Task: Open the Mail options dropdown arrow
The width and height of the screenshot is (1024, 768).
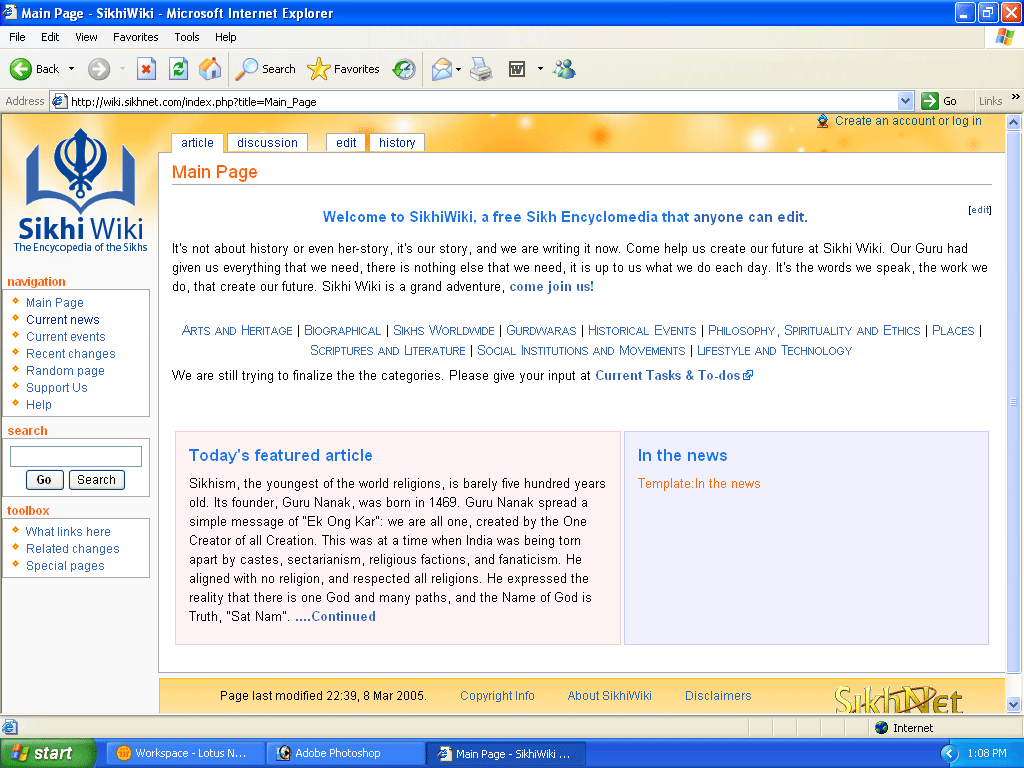Action: pos(458,69)
